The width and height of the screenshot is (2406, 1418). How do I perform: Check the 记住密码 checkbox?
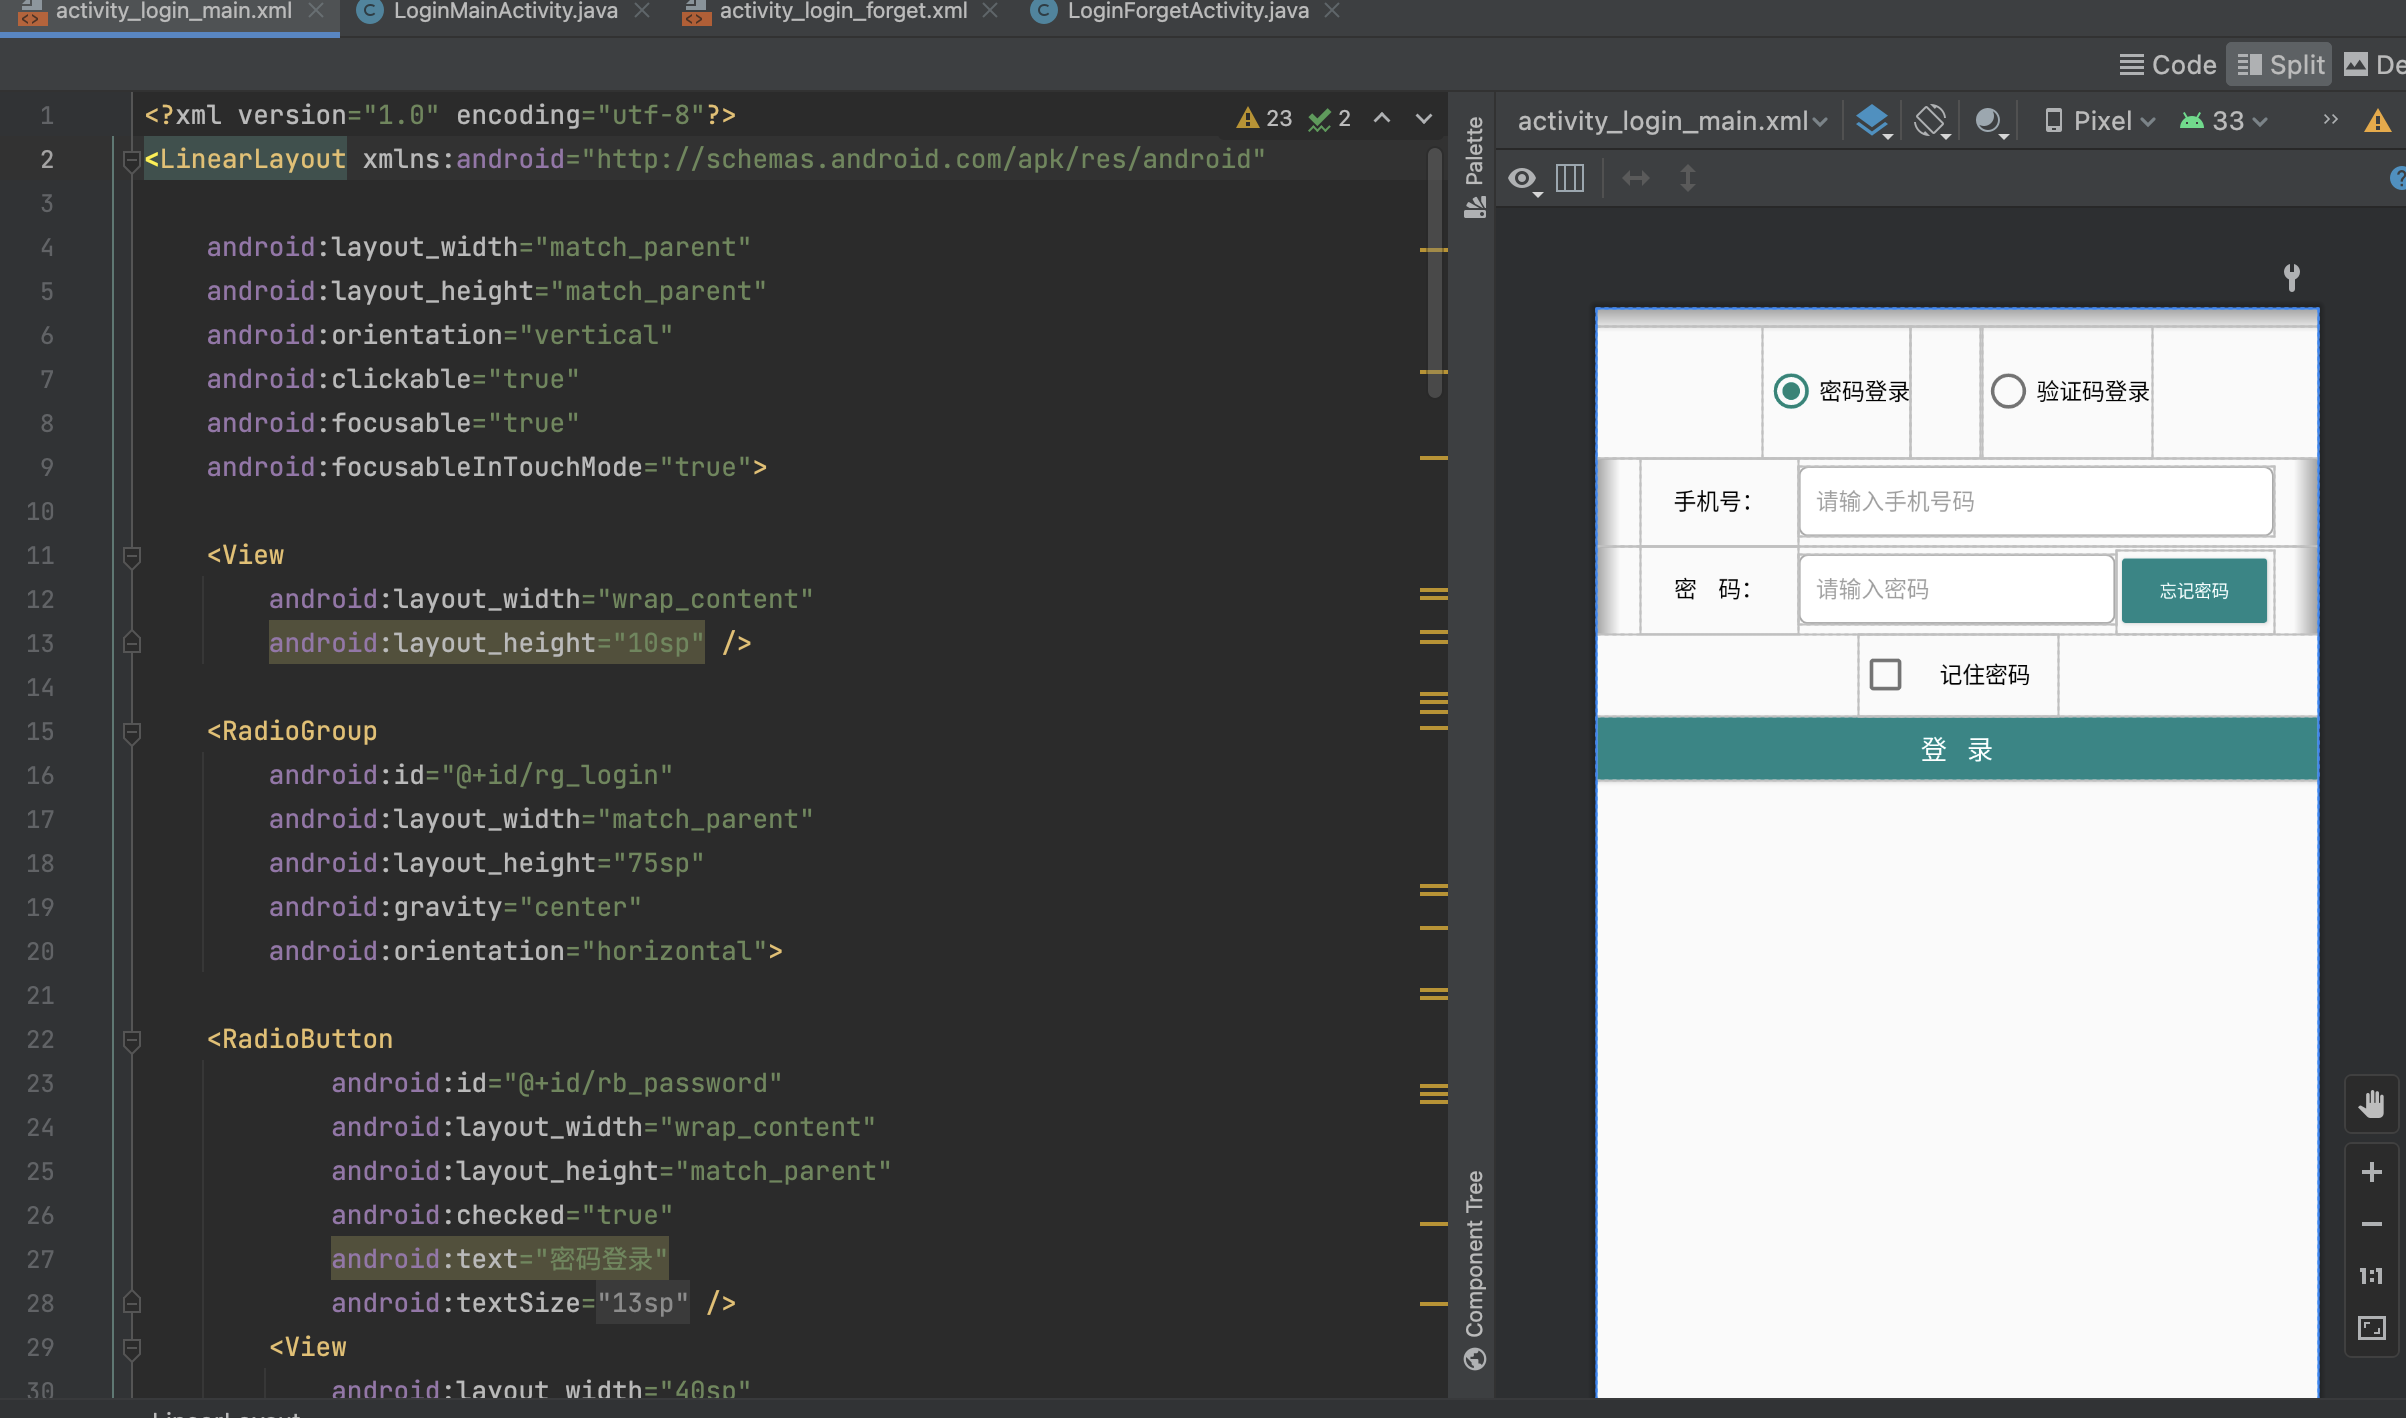[1885, 675]
